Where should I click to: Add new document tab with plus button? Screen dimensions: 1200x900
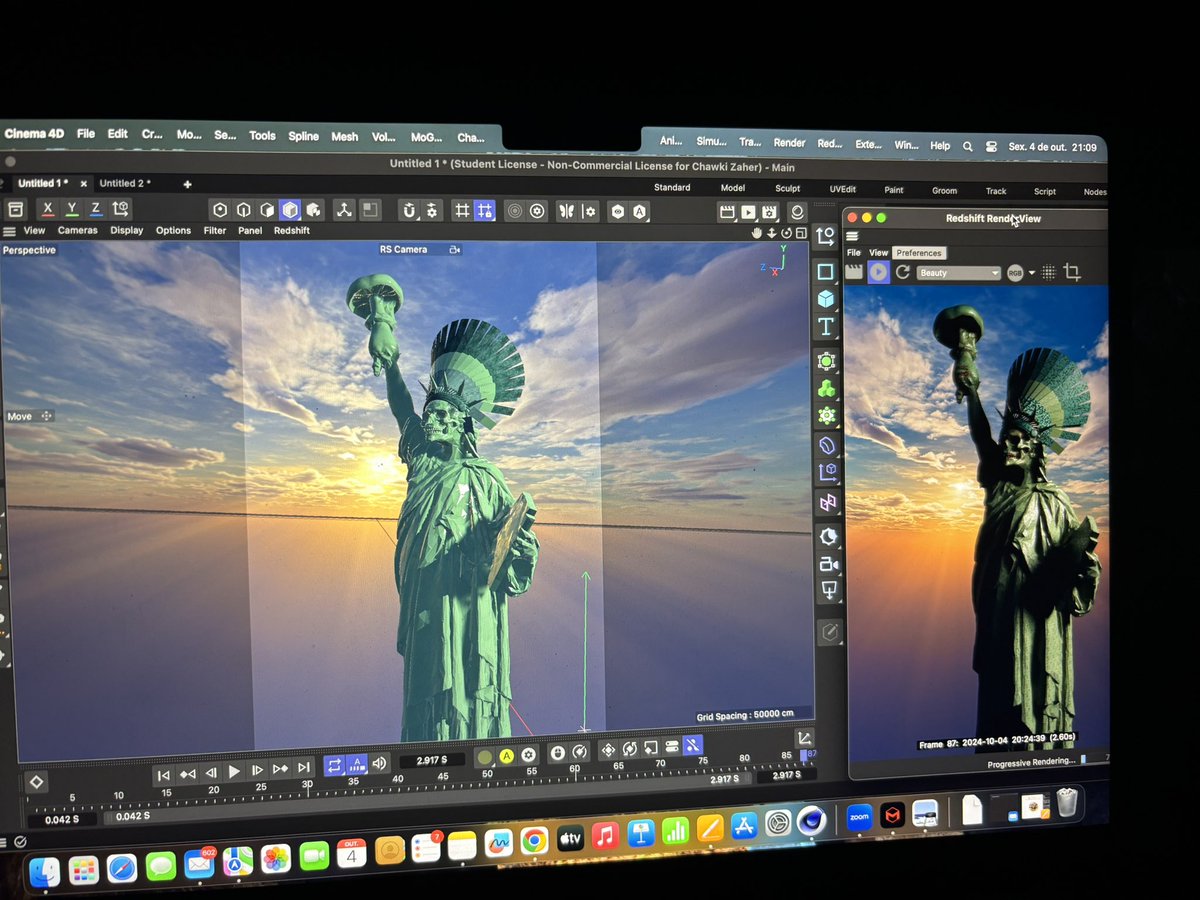point(187,185)
